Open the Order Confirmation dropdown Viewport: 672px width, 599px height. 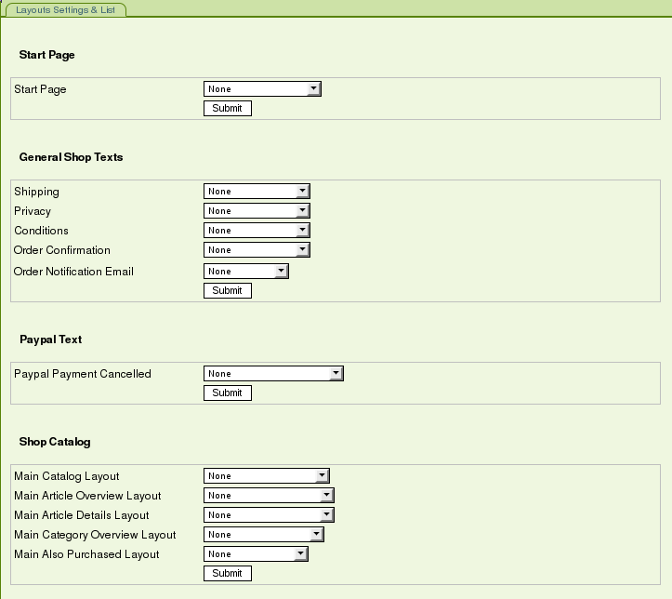tap(256, 250)
